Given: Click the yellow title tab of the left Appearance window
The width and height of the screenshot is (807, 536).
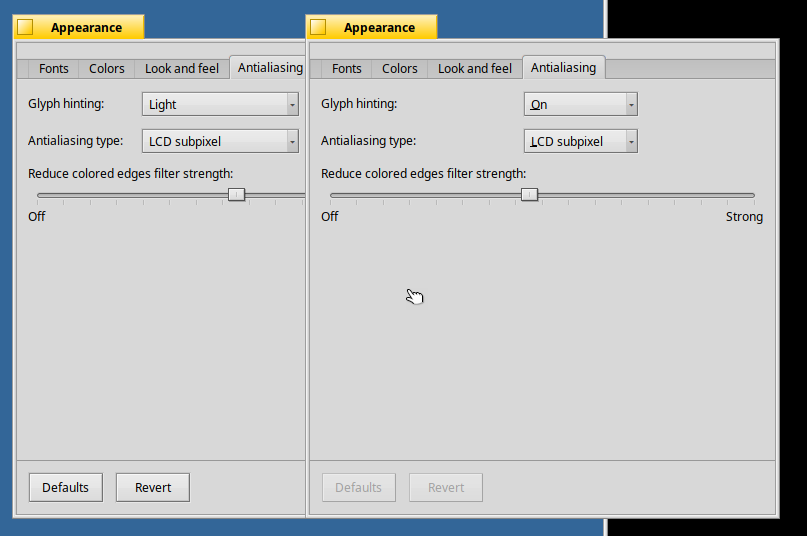Looking at the screenshot, I should coord(79,27).
